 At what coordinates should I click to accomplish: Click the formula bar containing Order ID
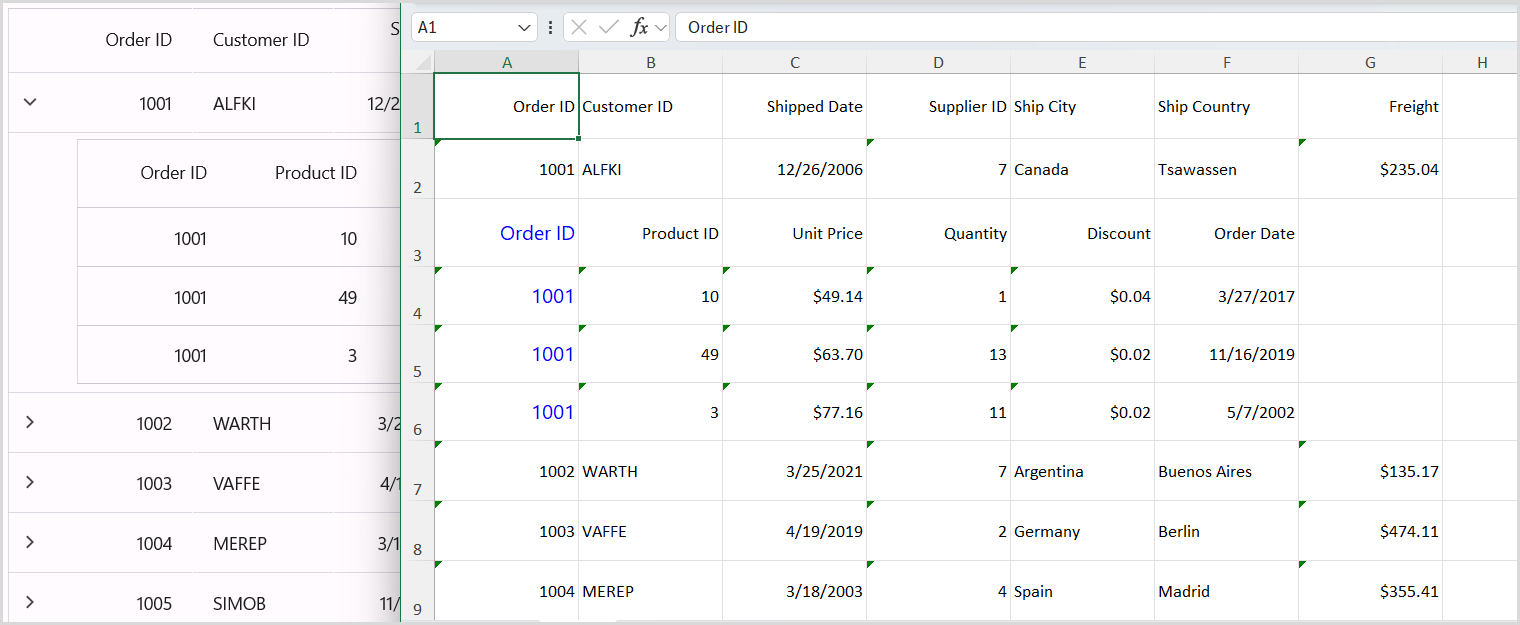pos(1097,27)
